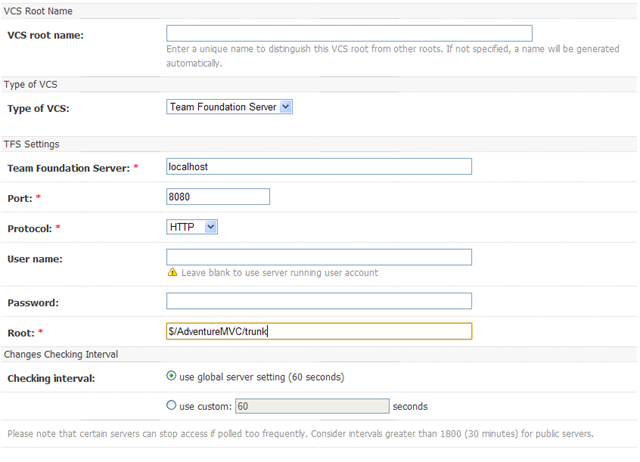
Task: Select use global server setting radio button
Action: click(x=171, y=376)
